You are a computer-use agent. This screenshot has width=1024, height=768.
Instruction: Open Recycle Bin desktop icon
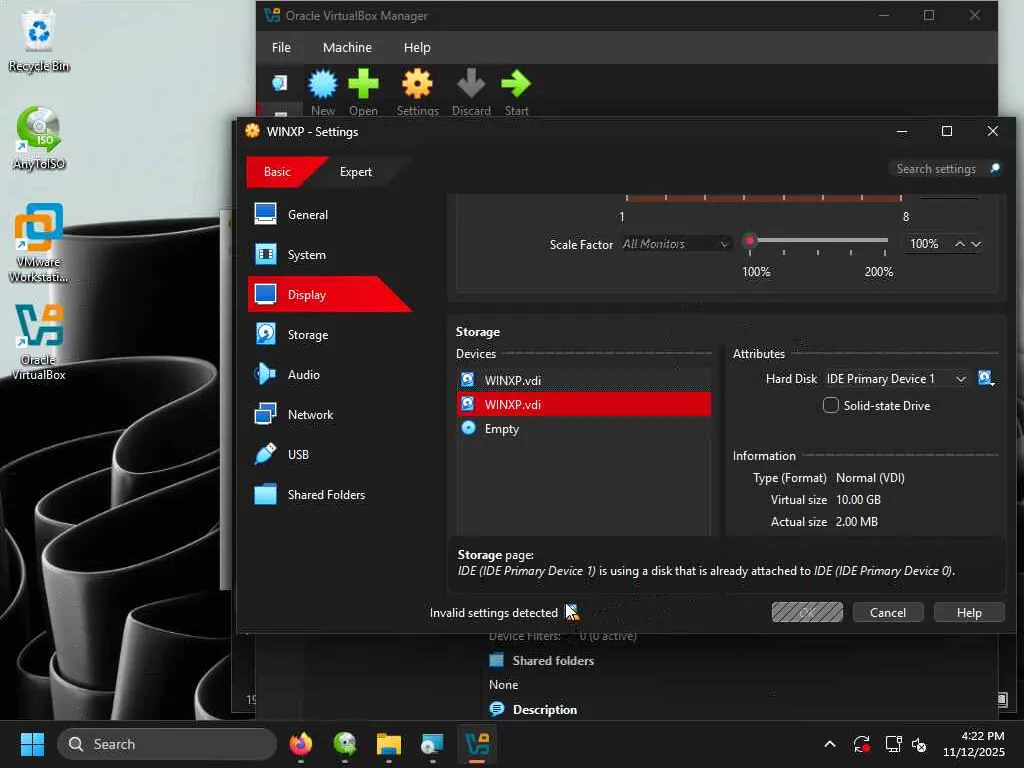point(39,41)
